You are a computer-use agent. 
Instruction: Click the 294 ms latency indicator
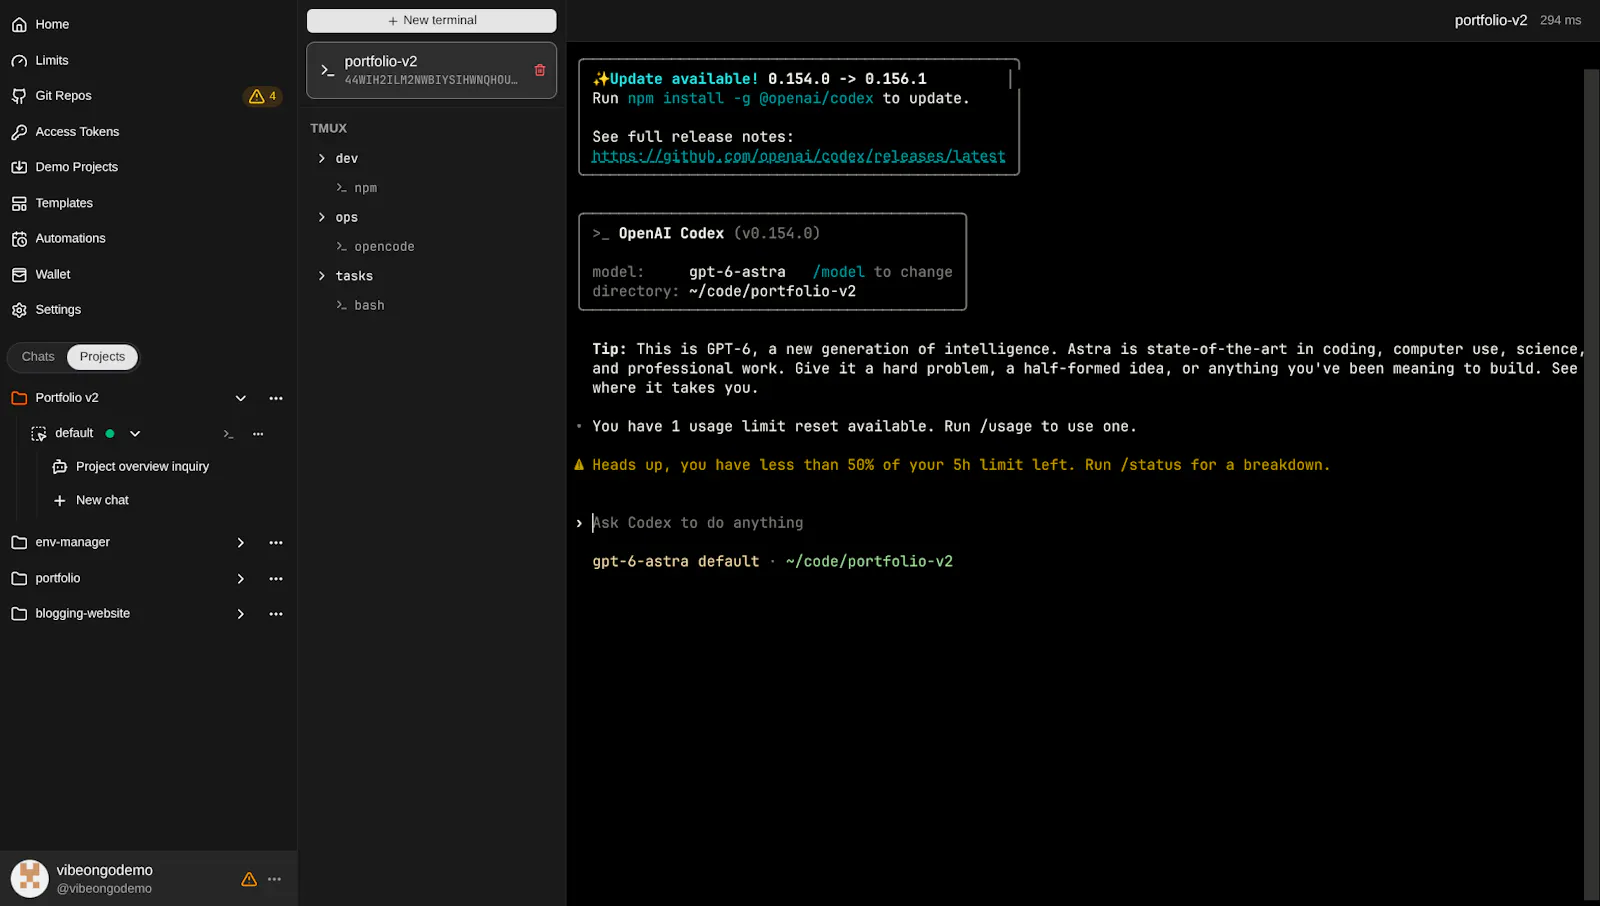(x=1560, y=21)
